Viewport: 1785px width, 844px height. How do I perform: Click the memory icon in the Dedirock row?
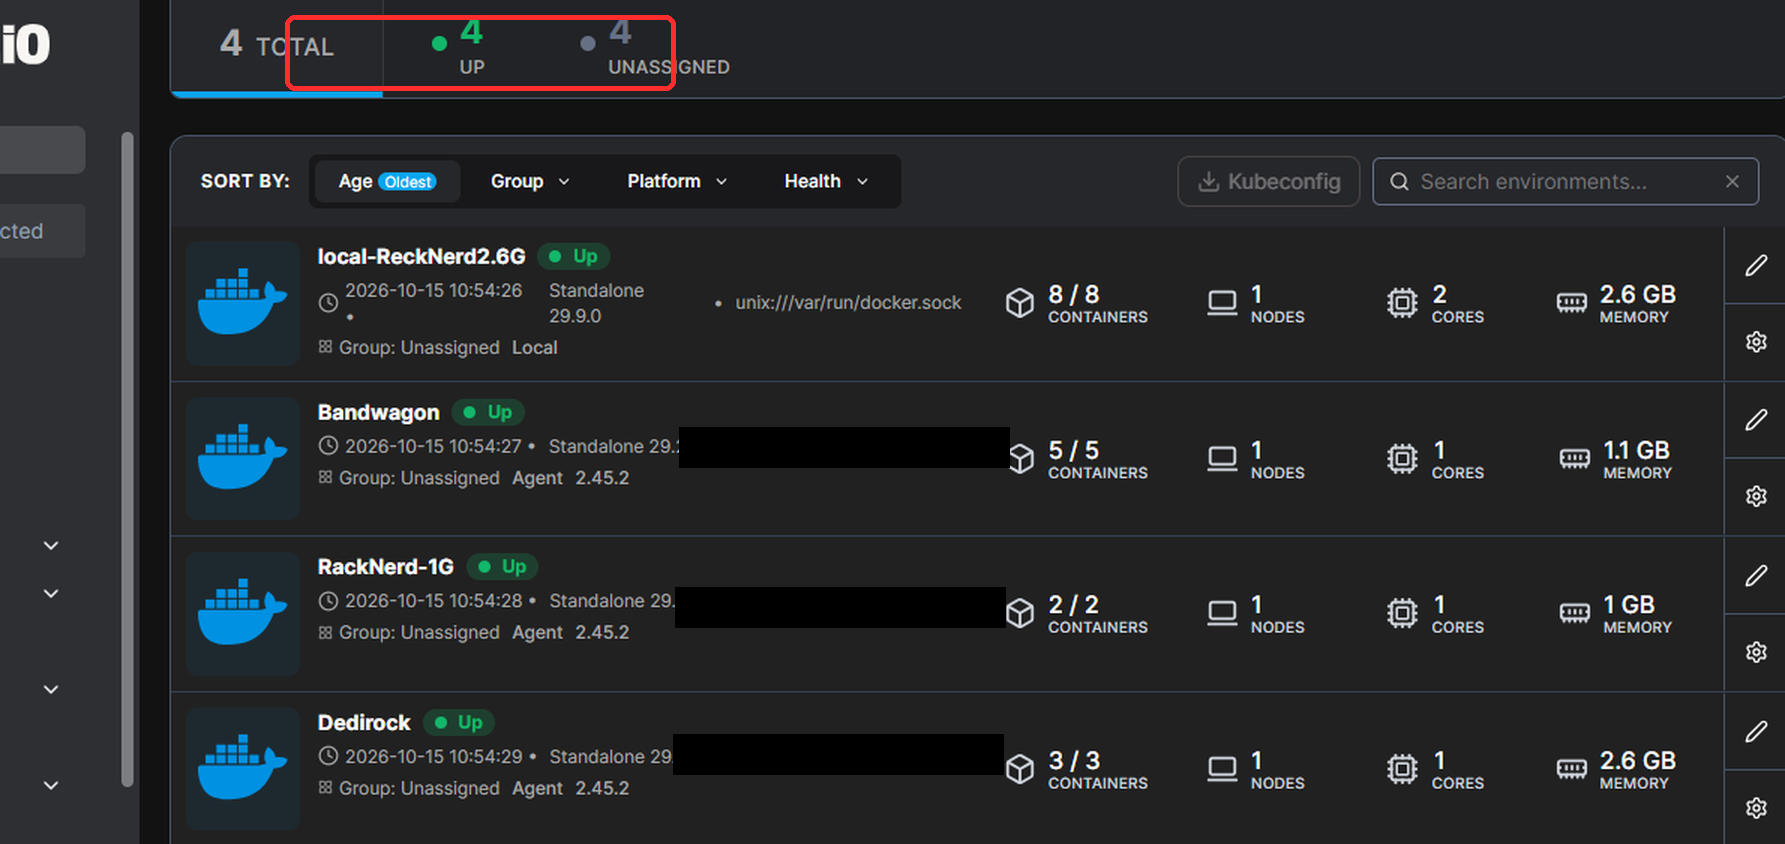1571,769
